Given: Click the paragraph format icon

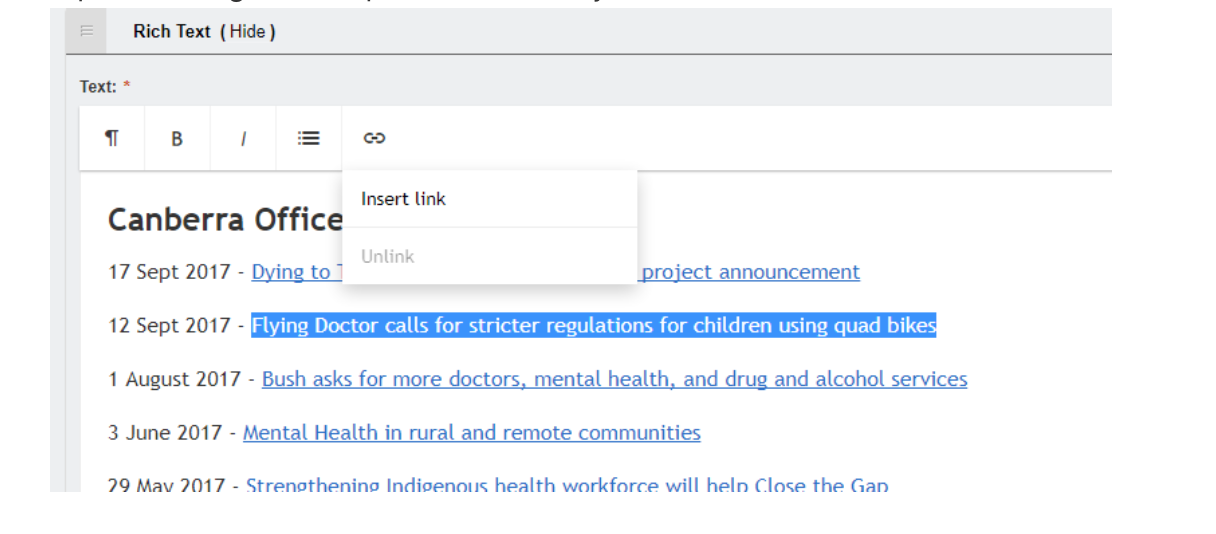Looking at the screenshot, I should [112, 138].
